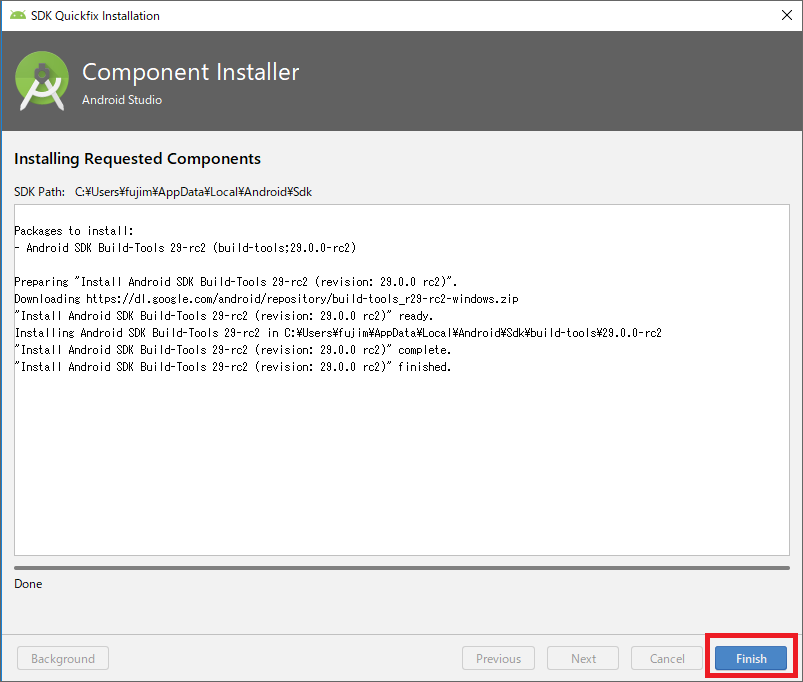Click the 'SDK Quickfix Installation' window title
Viewport: 803px width, 682px height.
(95, 16)
